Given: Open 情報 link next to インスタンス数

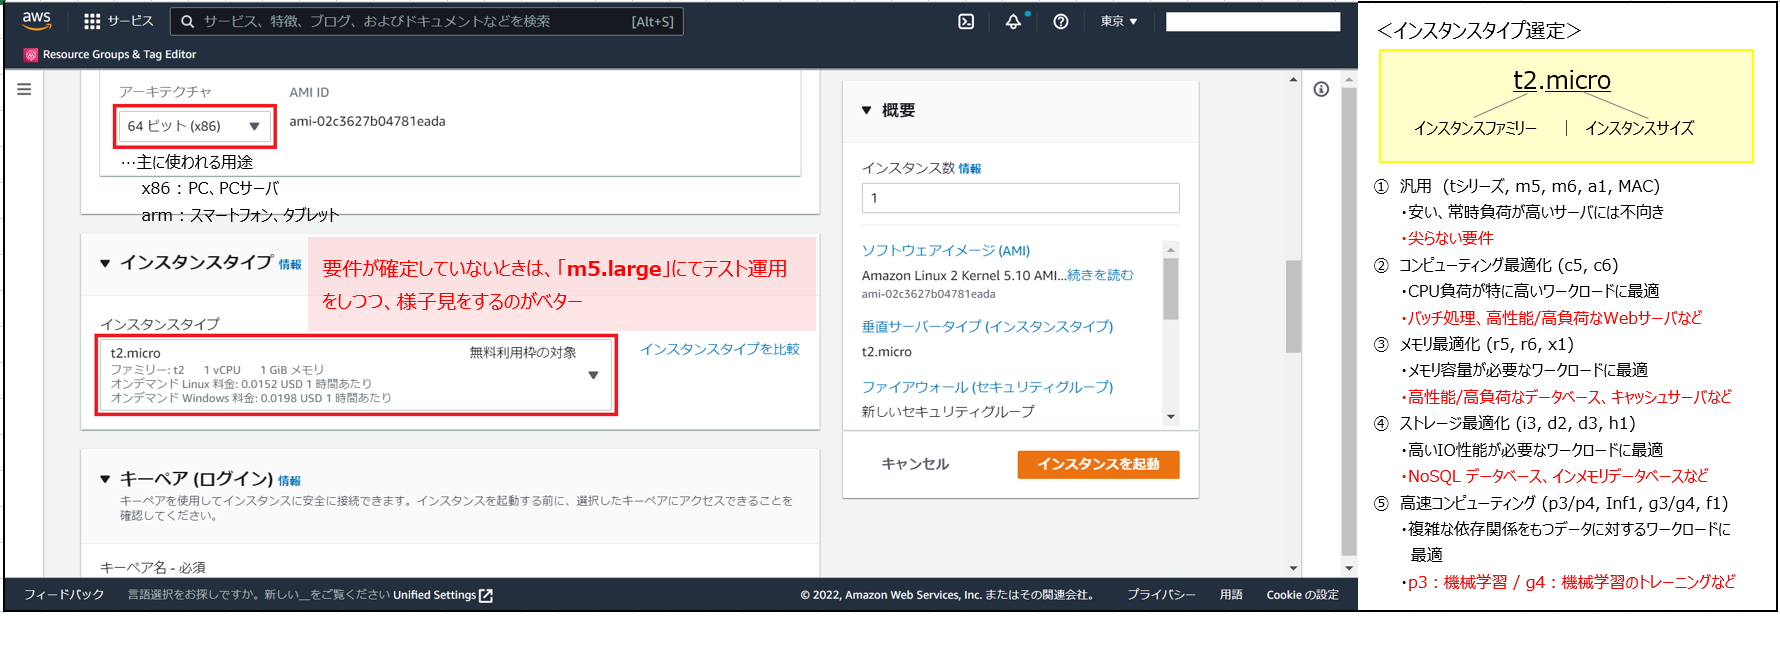Looking at the screenshot, I should tap(969, 169).
